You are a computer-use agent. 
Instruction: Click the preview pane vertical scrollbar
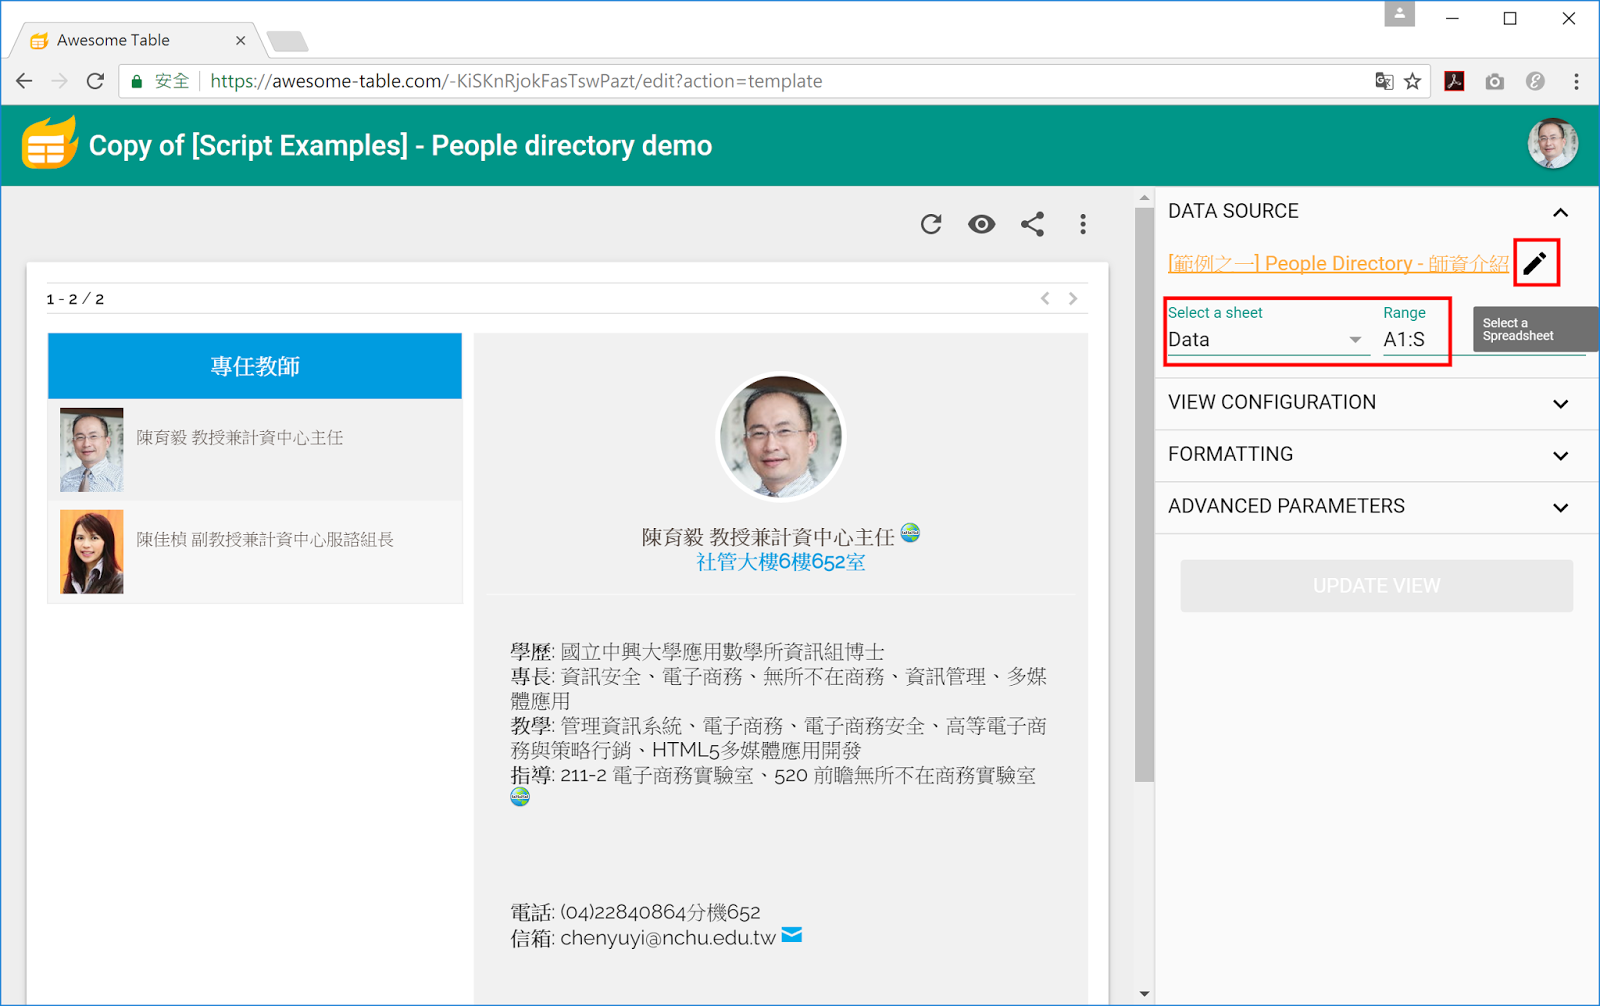(1144, 495)
